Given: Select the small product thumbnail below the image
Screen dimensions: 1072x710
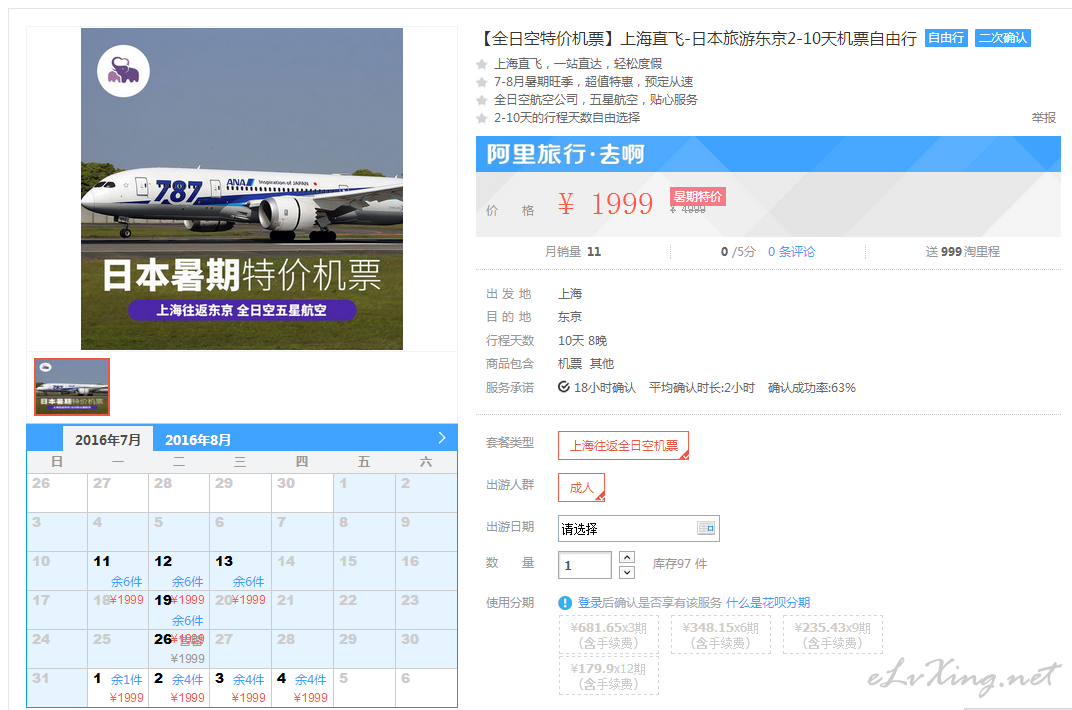Looking at the screenshot, I should [72, 387].
